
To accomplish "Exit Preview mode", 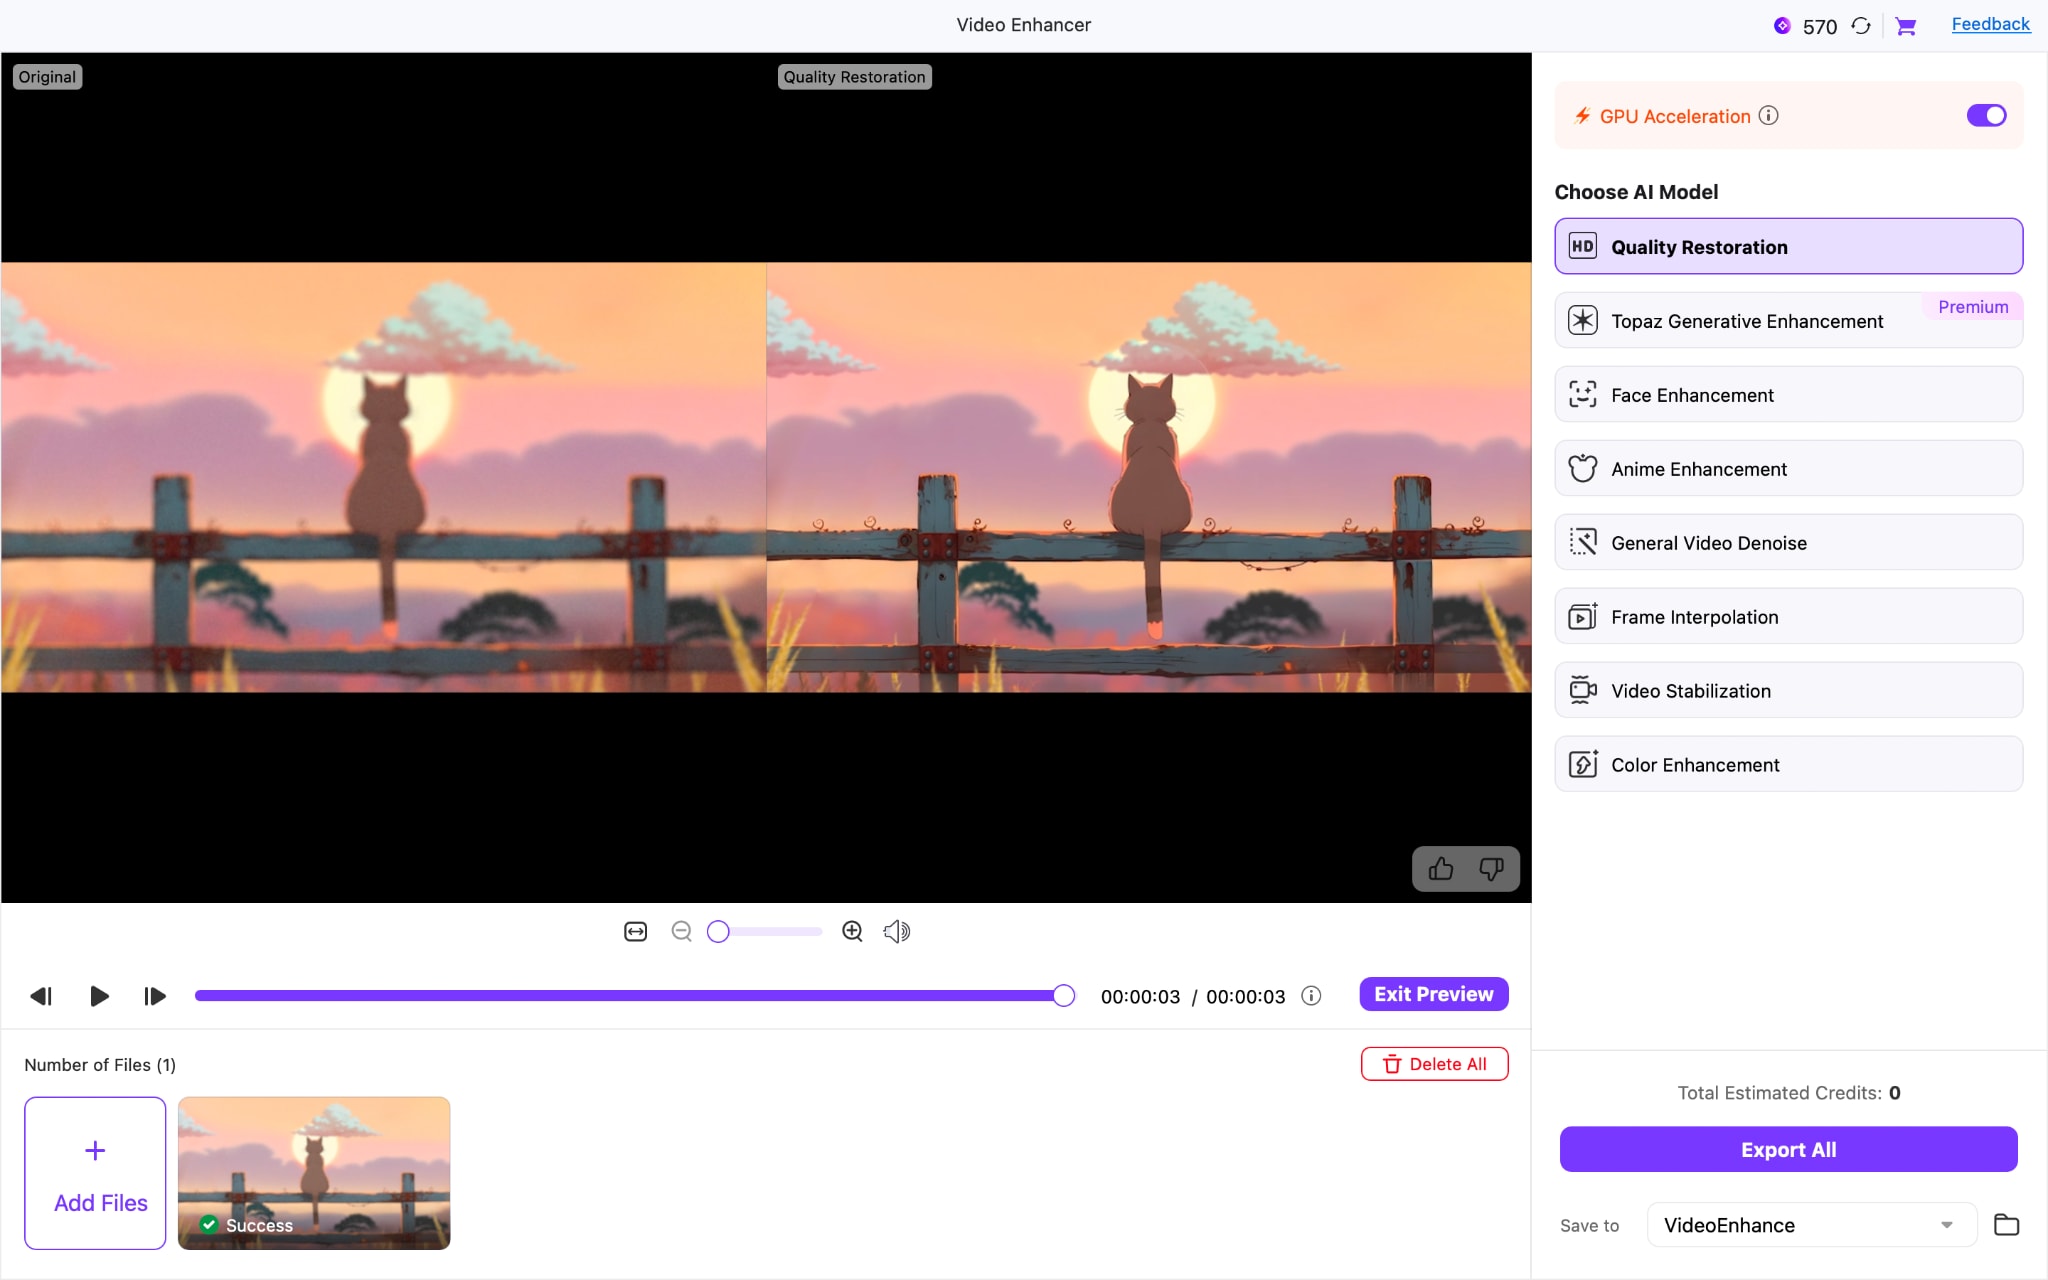I will tap(1432, 994).
